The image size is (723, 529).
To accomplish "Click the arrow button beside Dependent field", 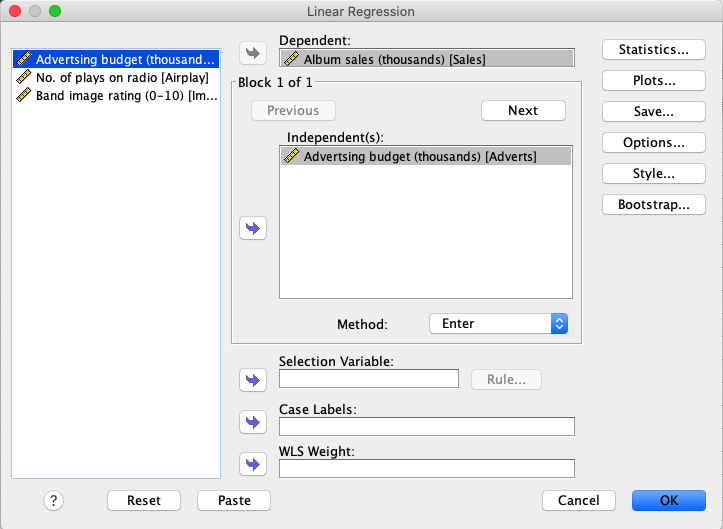I will pos(253,53).
